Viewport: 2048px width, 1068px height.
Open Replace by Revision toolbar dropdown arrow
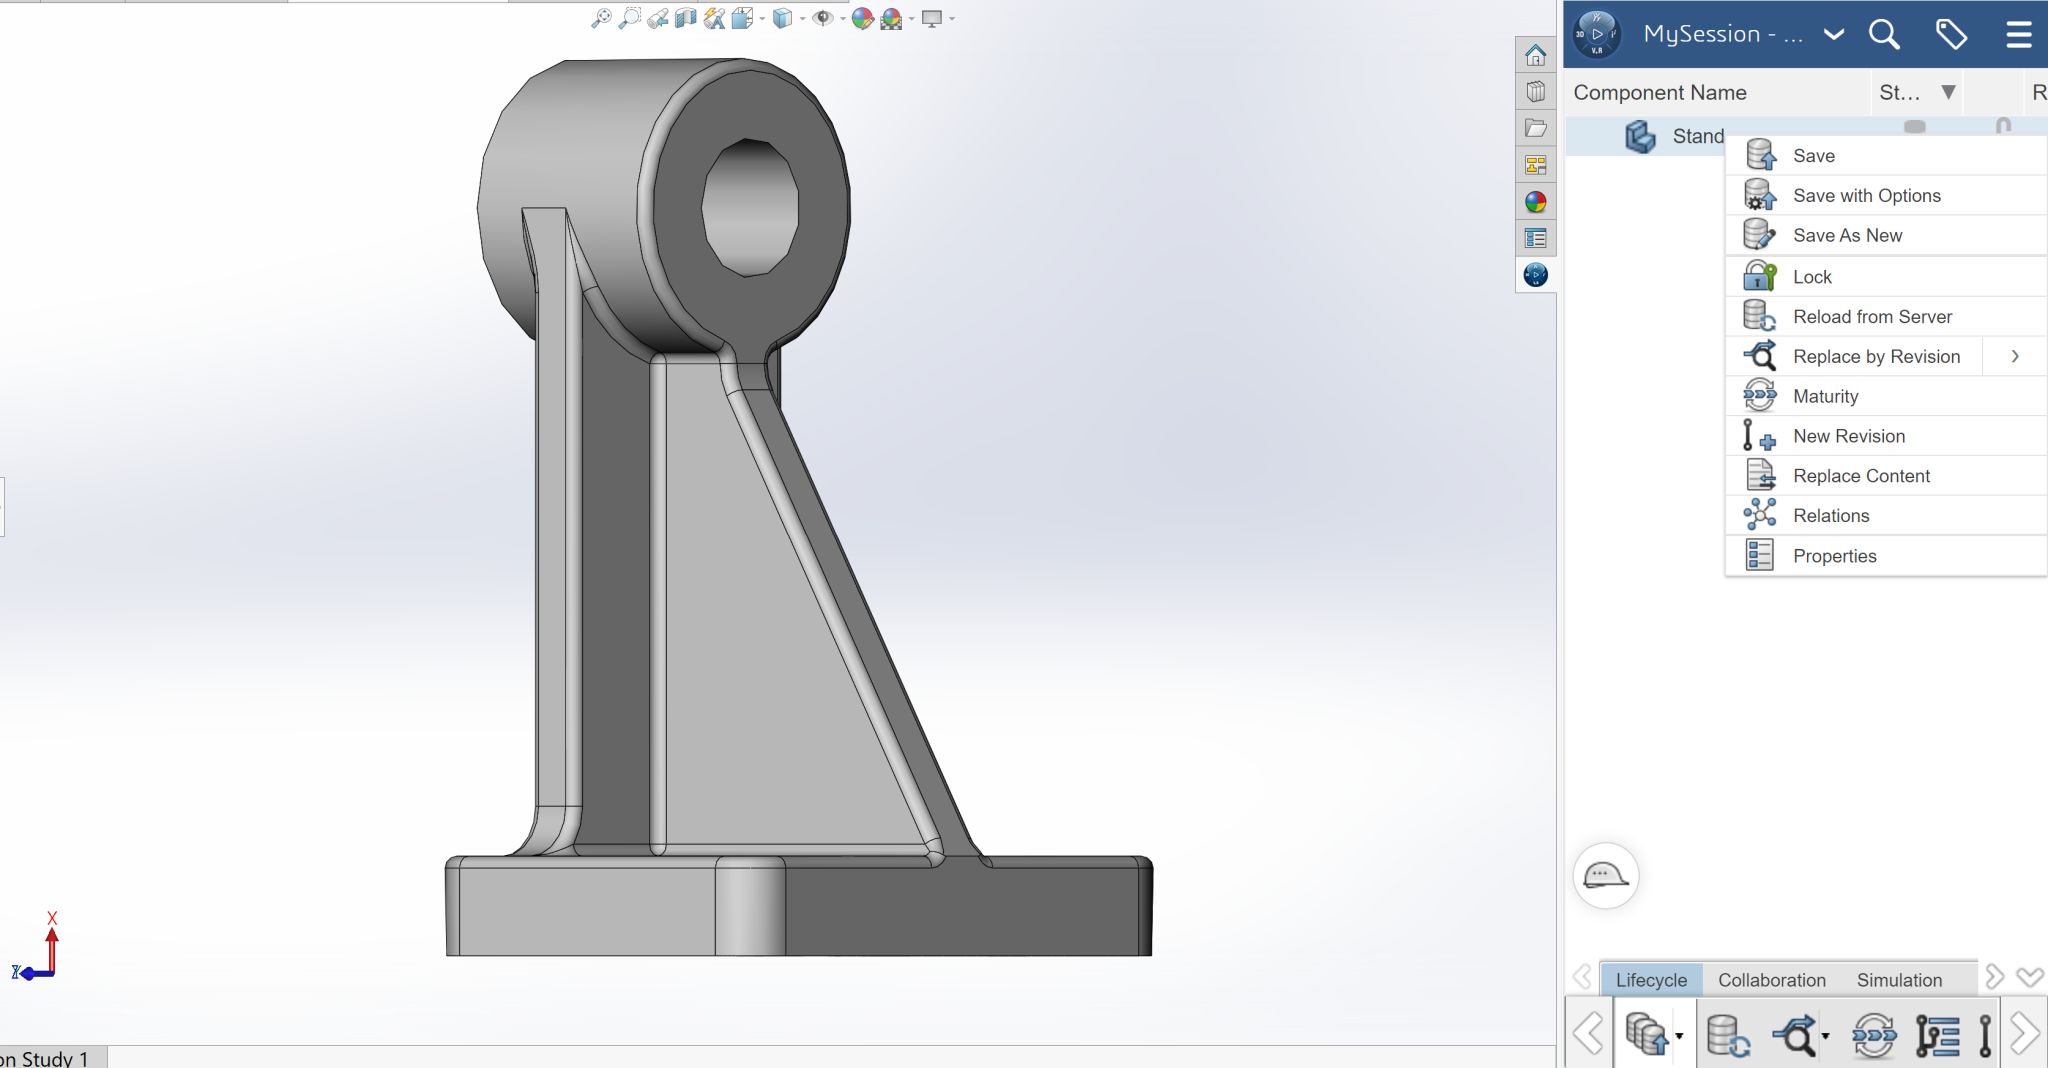(1826, 1036)
